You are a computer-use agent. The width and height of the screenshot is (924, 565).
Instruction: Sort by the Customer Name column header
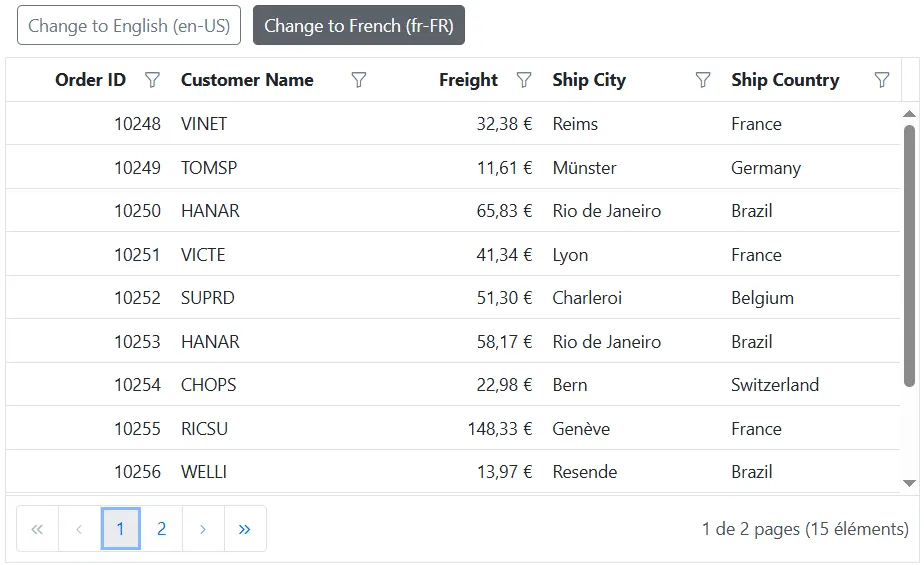click(247, 80)
